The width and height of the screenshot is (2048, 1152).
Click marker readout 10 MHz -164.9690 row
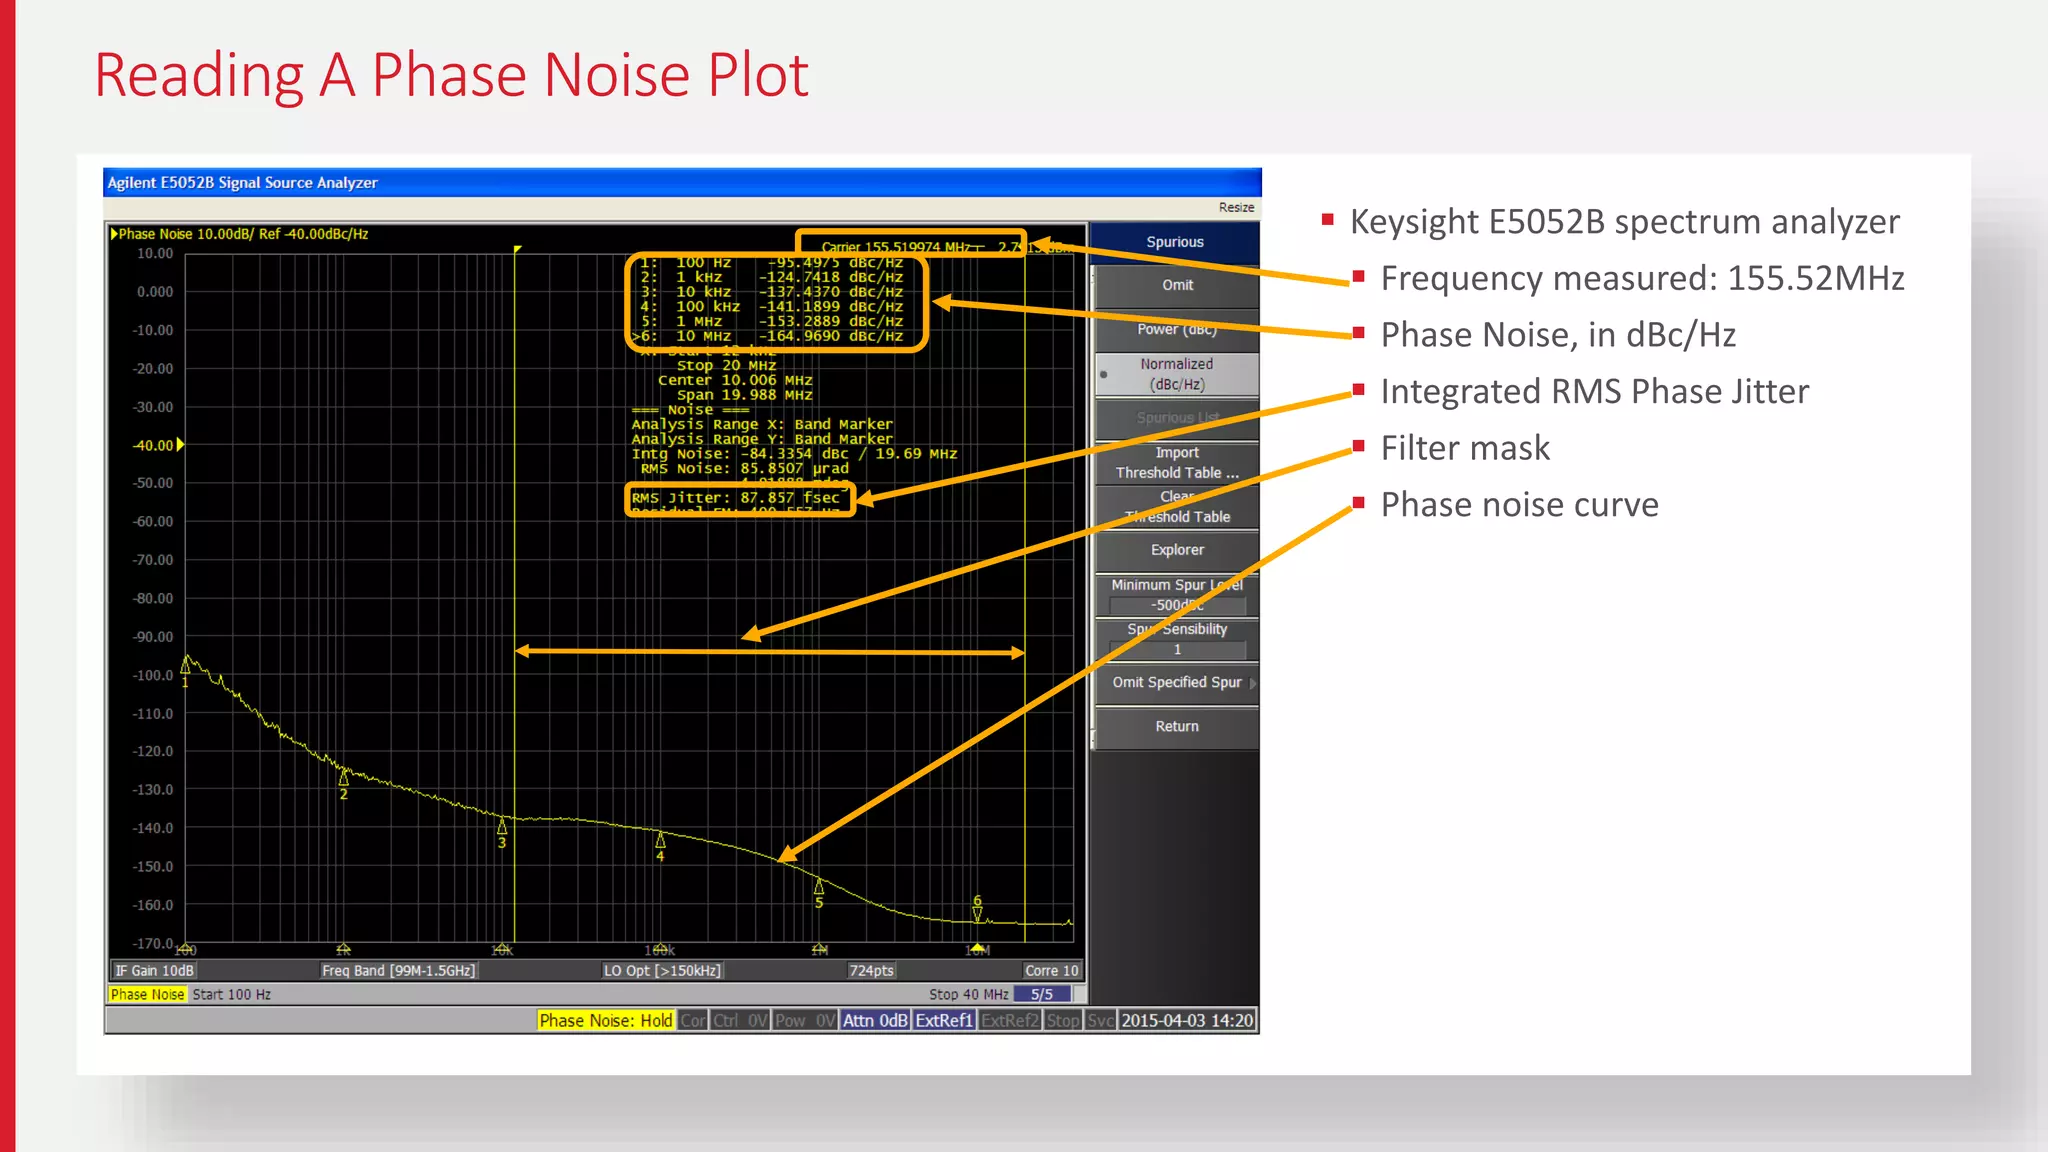click(768, 336)
